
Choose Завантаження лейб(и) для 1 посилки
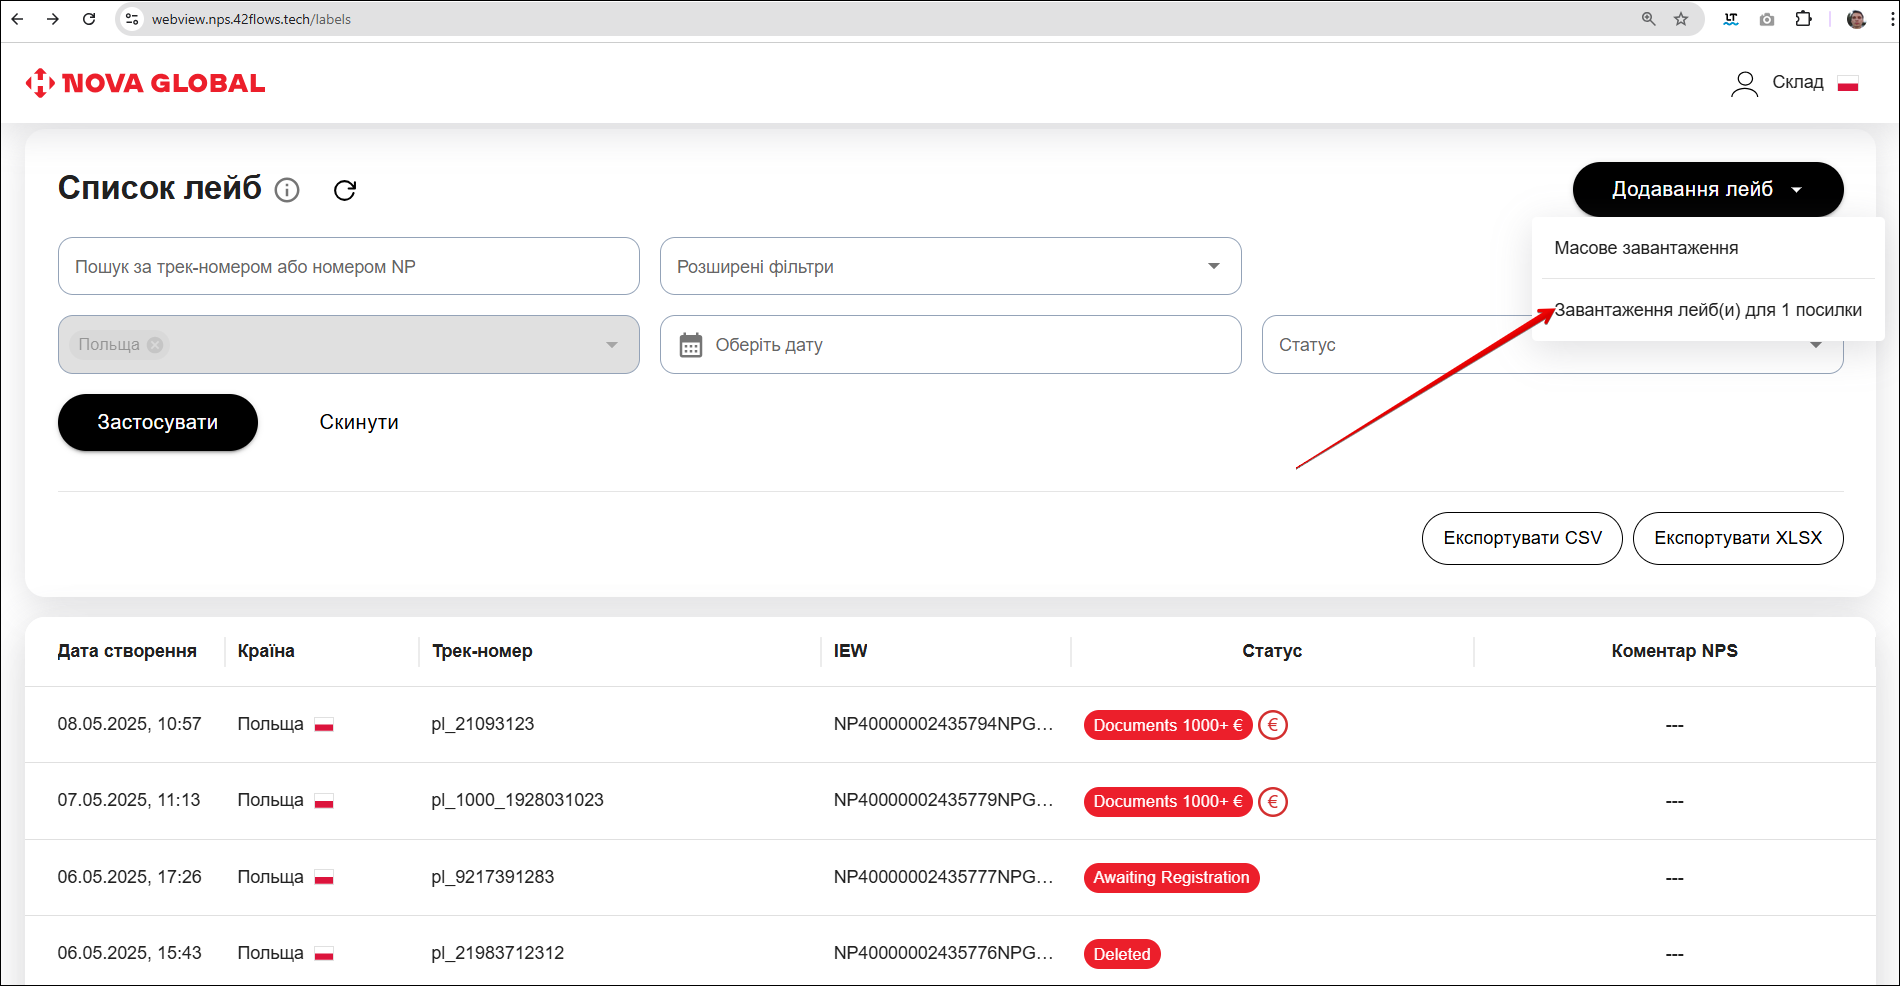point(1708,310)
